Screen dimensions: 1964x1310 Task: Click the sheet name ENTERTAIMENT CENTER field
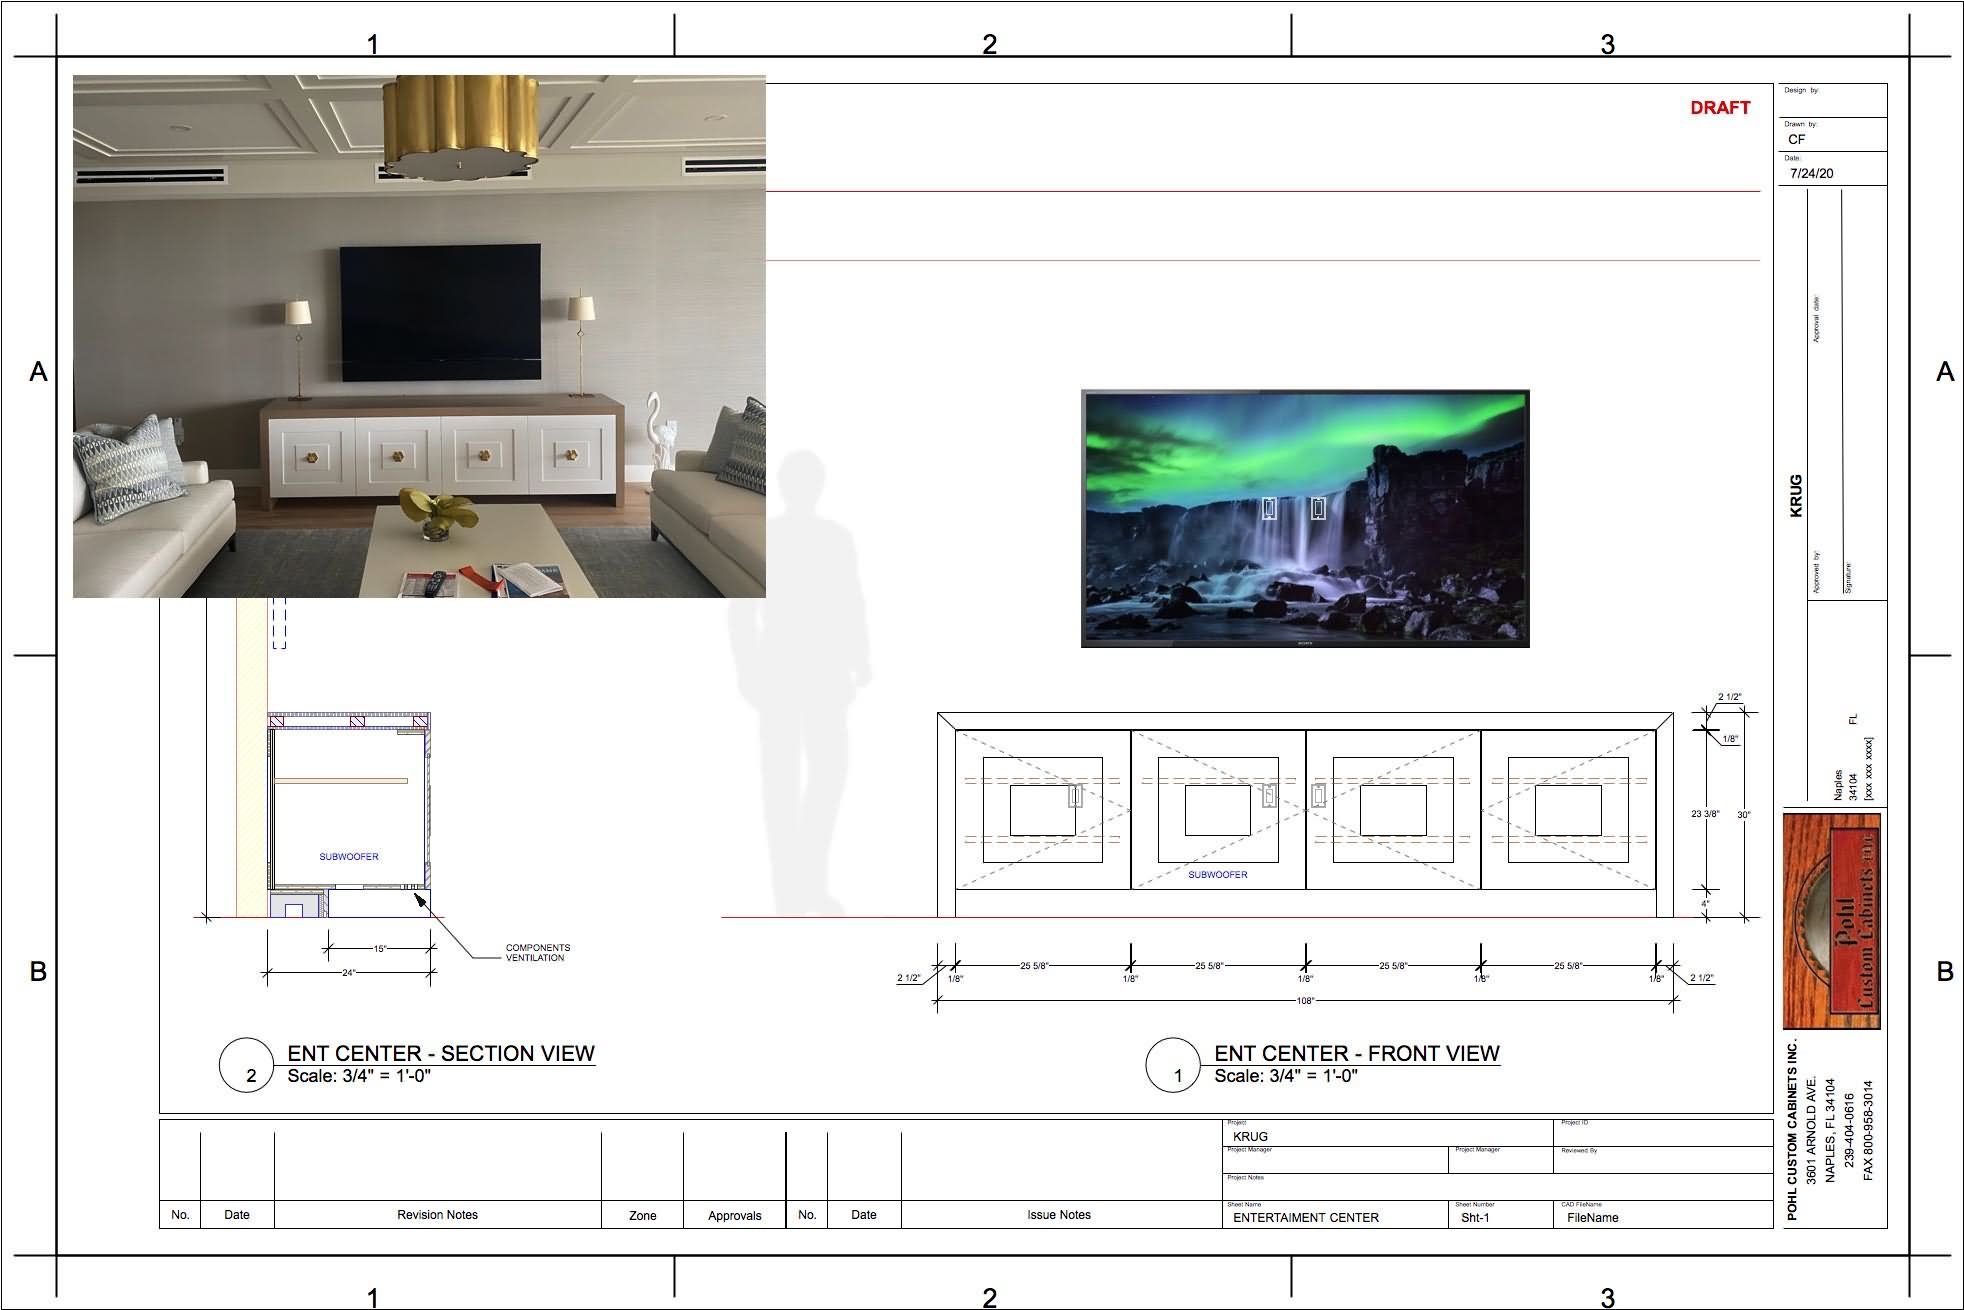tap(1305, 1217)
